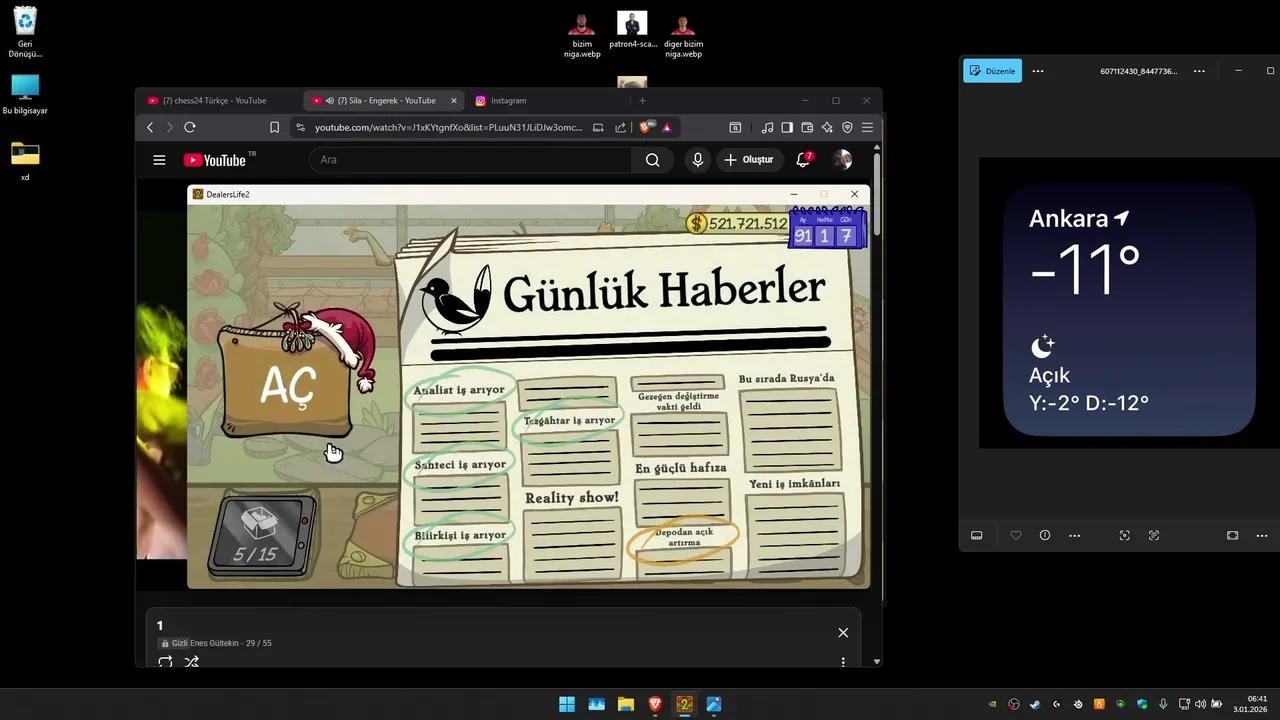This screenshot has width=1280, height=720.
Task: Toggle the Photos filmstrip icon
Action: pos(977,536)
